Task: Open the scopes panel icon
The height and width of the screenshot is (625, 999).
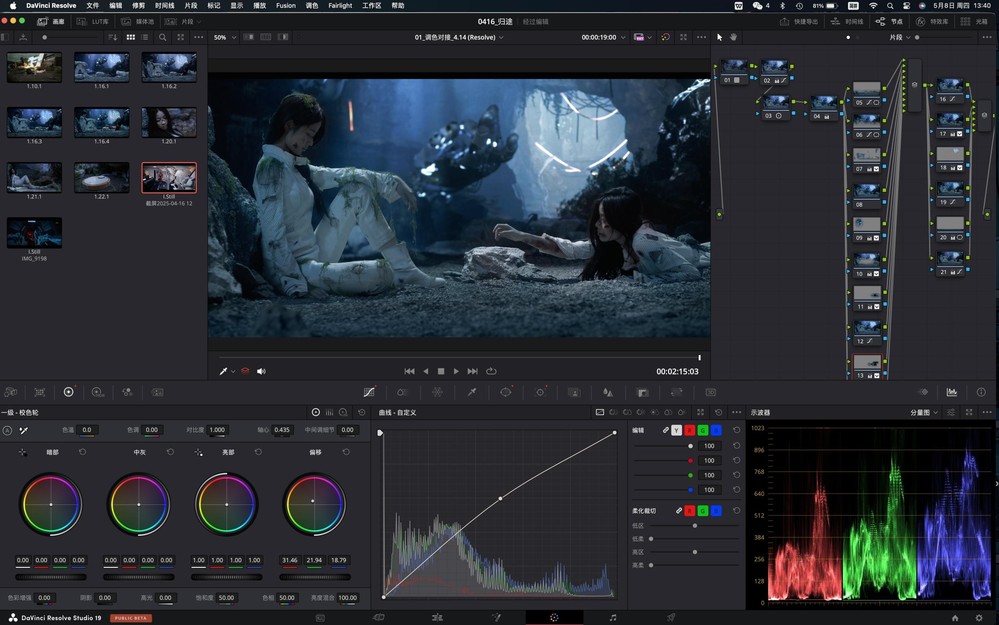Action: [x=952, y=392]
